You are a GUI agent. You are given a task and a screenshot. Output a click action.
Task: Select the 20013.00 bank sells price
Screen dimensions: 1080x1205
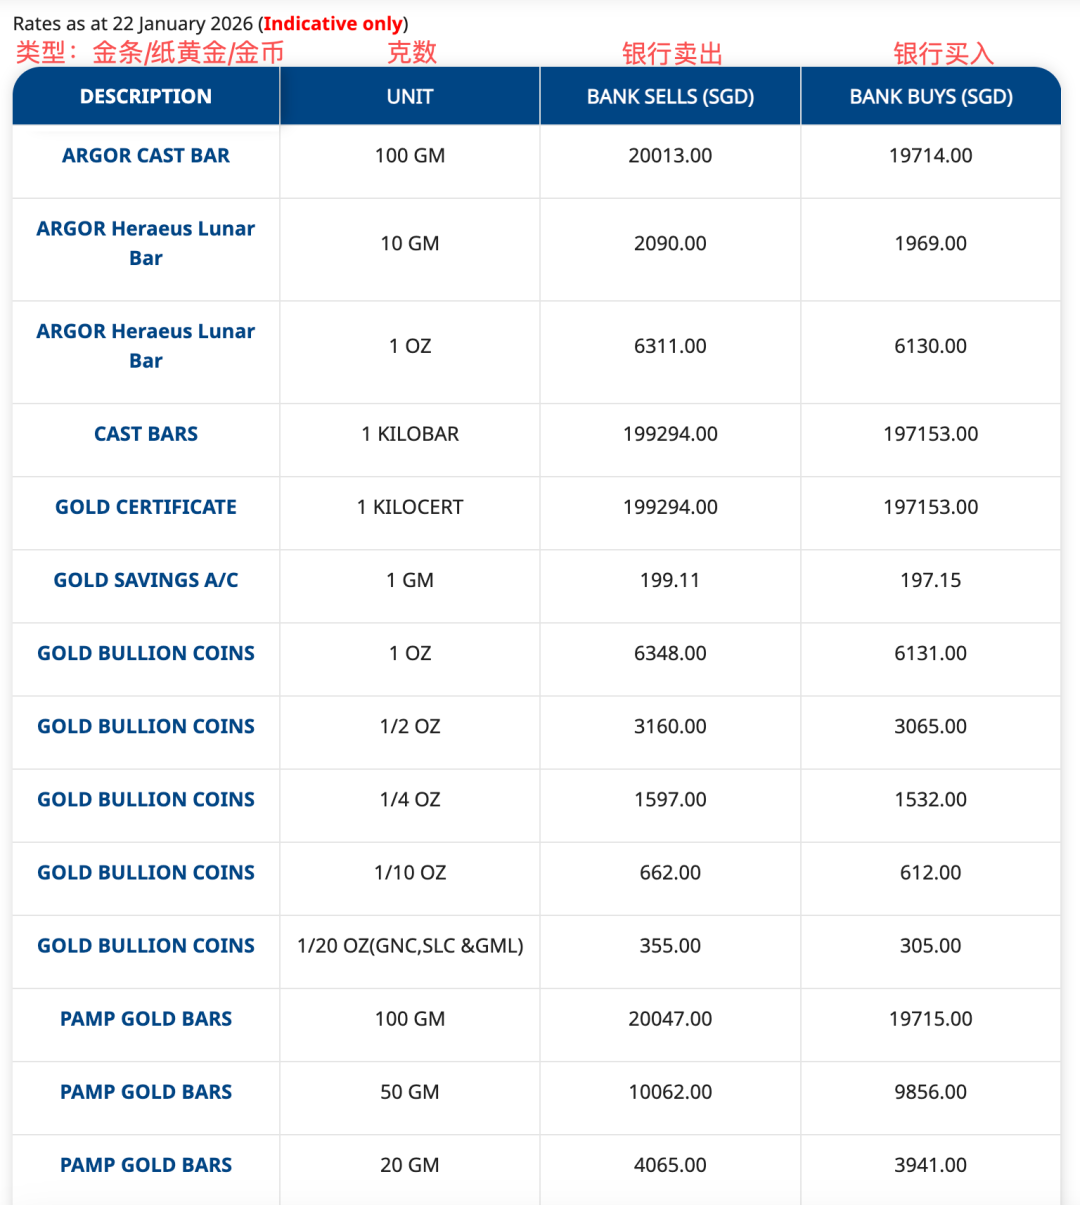670,156
